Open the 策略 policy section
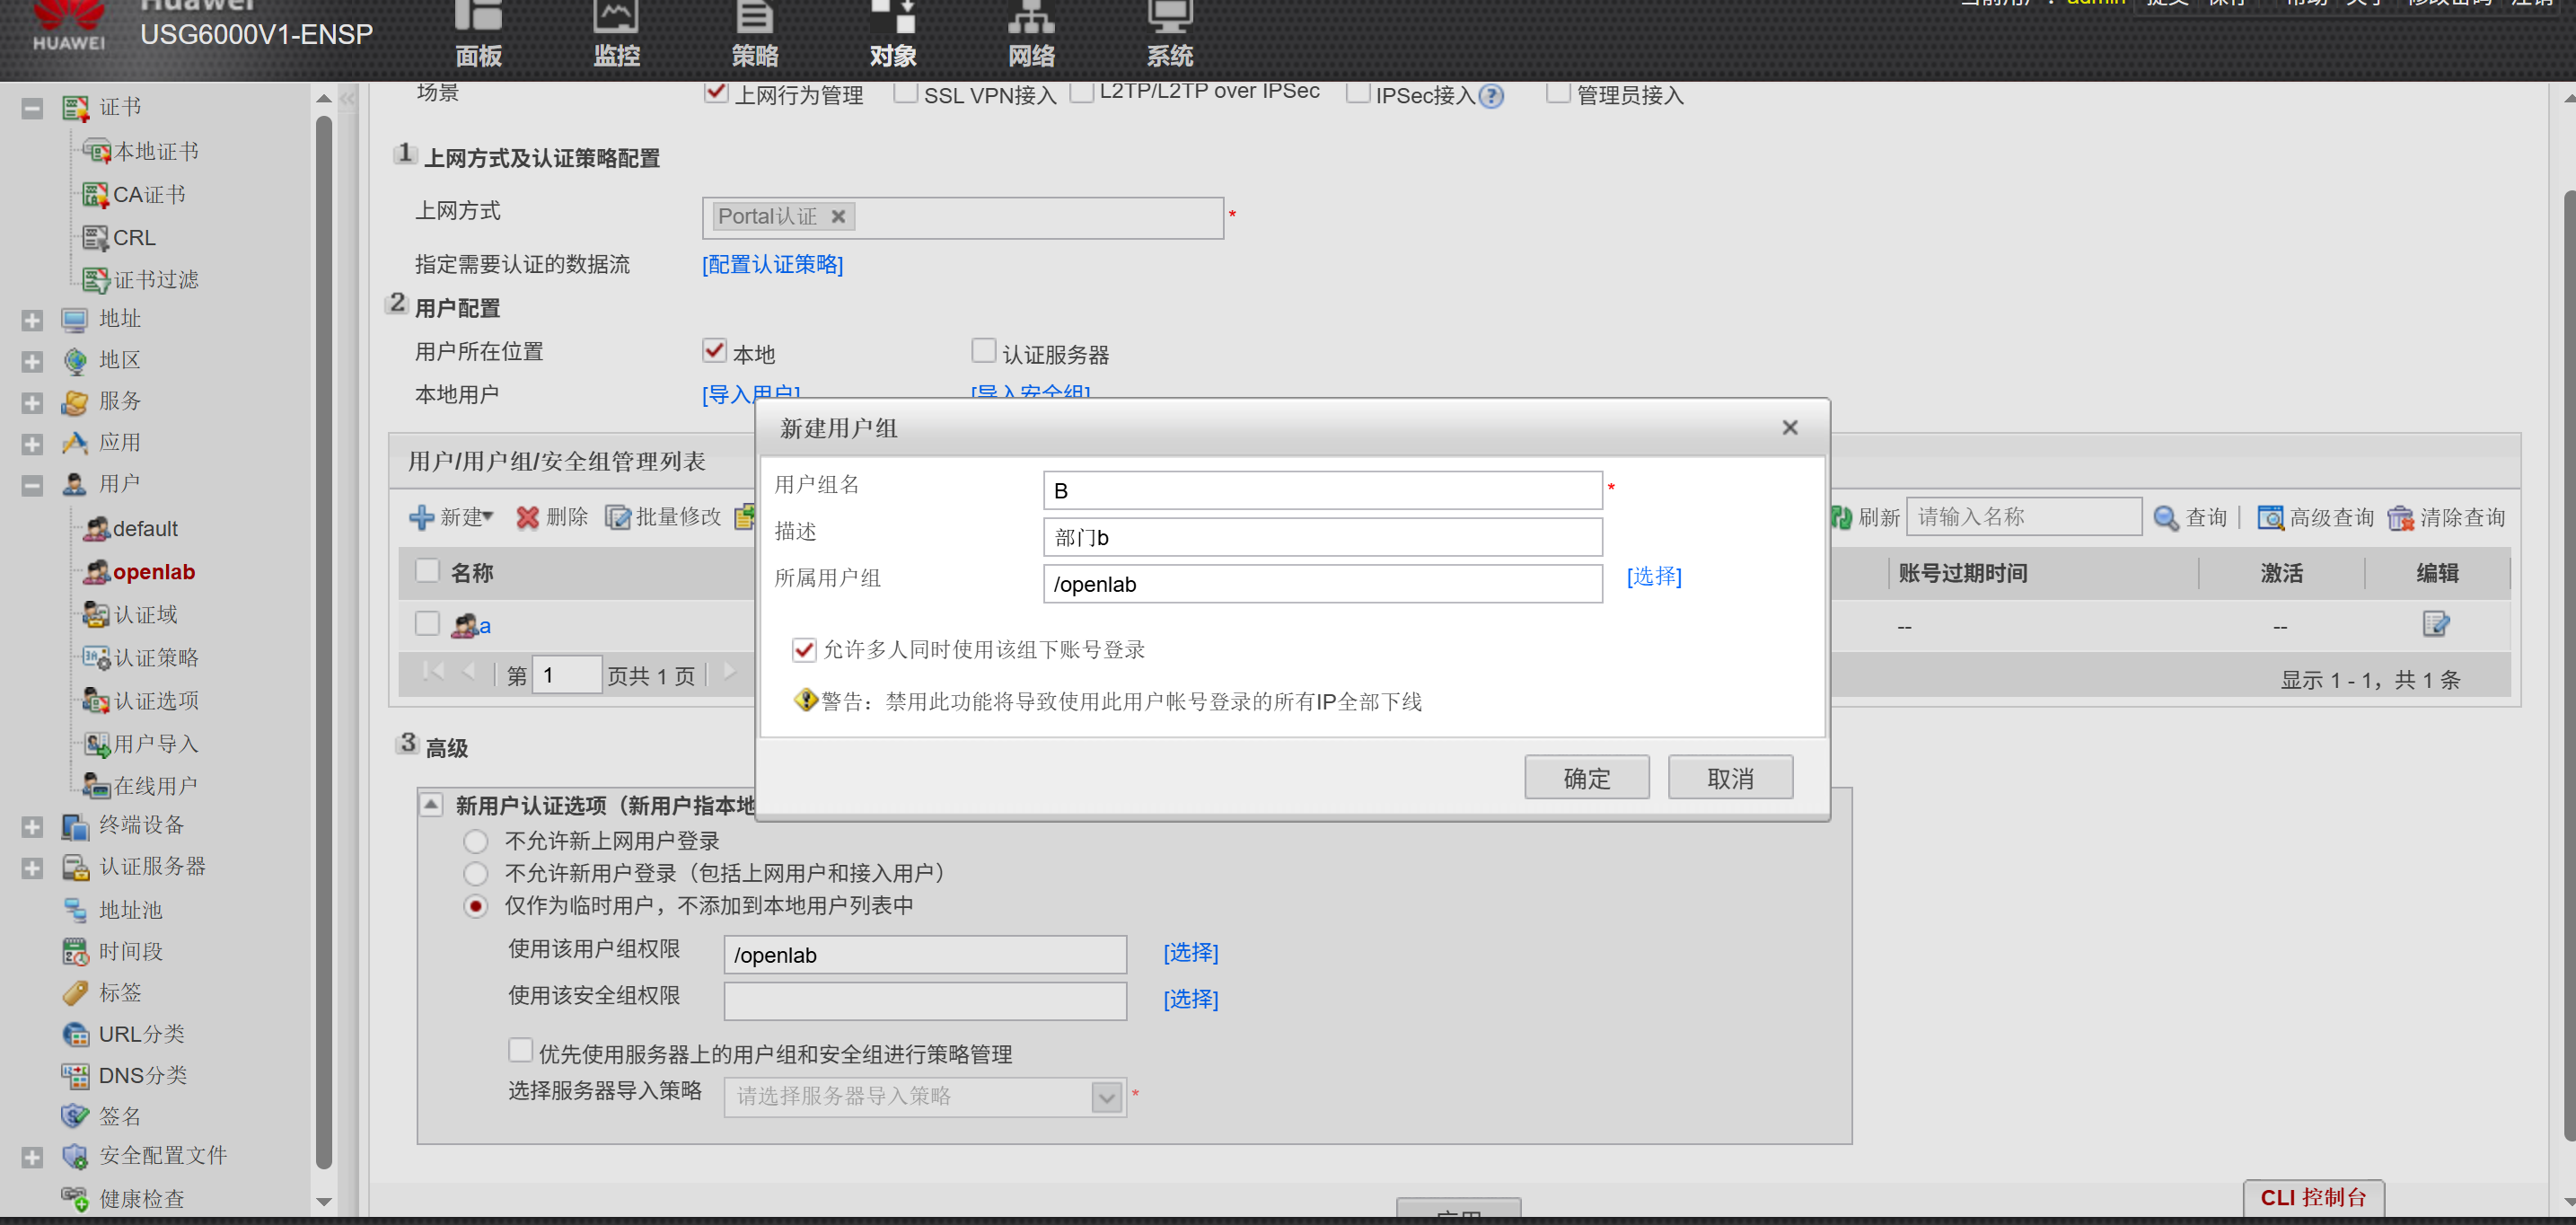 pyautogui.click(x=754, y=35)
